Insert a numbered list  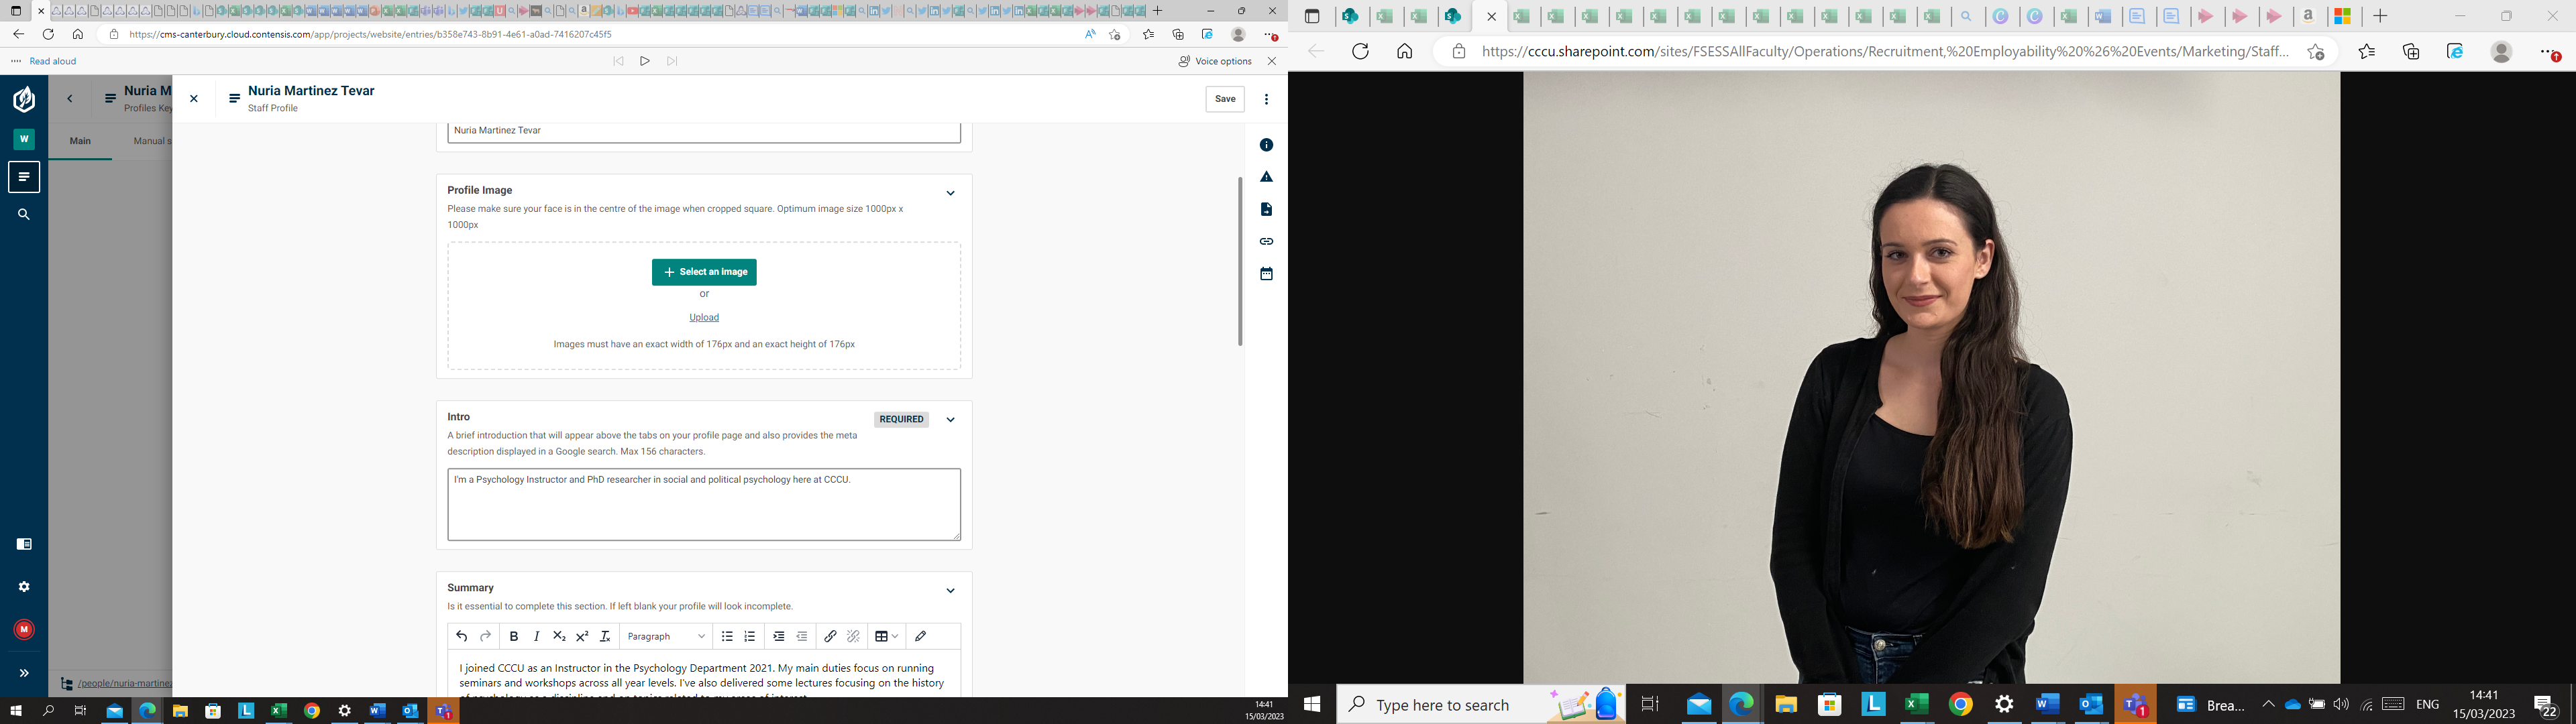750,636
